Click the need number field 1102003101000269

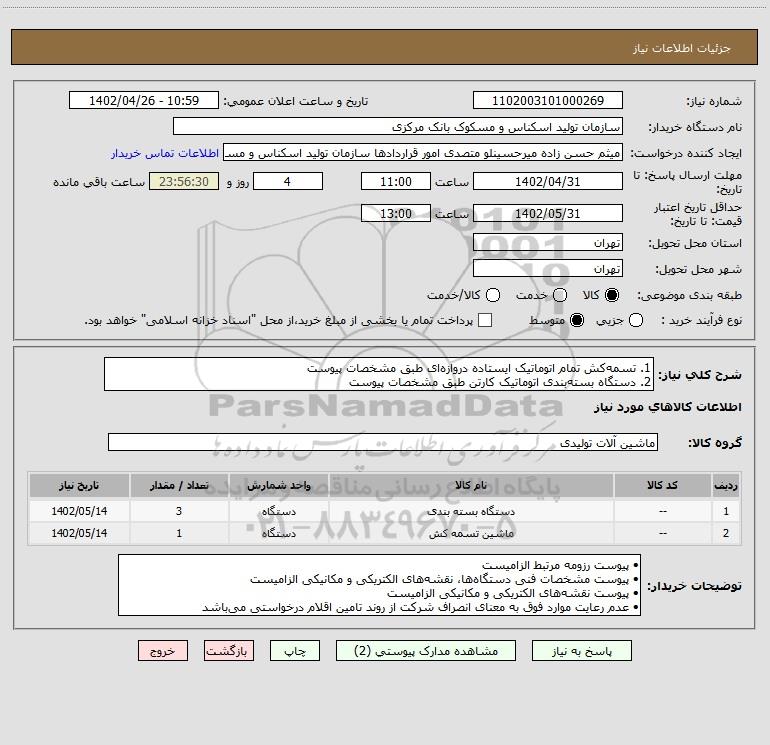[x=548, y=101]
